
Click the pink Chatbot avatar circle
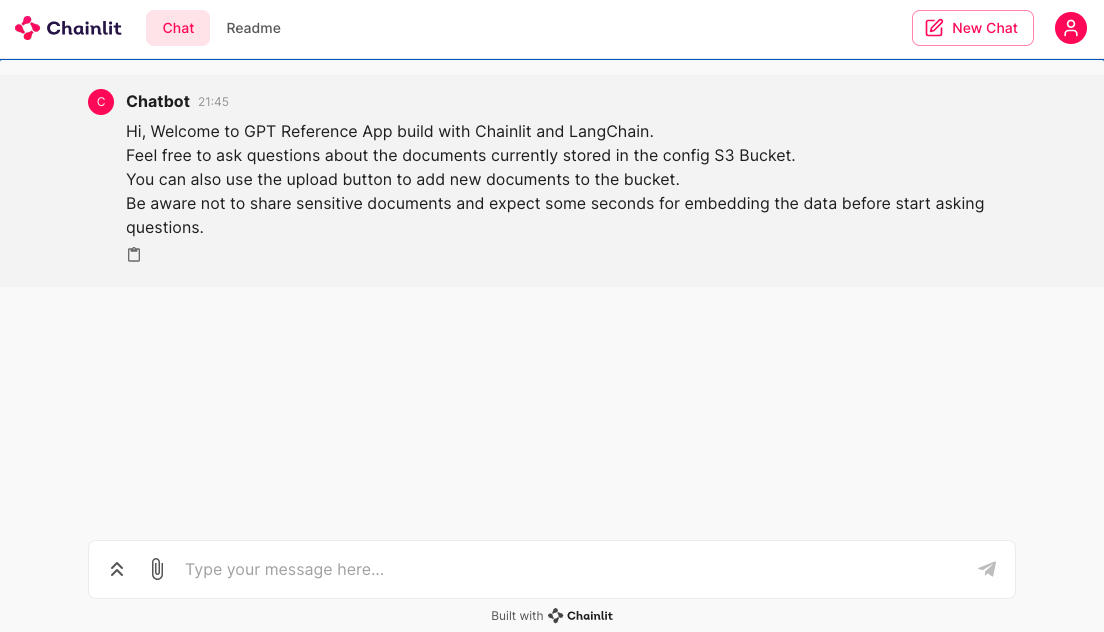(101, 102)
